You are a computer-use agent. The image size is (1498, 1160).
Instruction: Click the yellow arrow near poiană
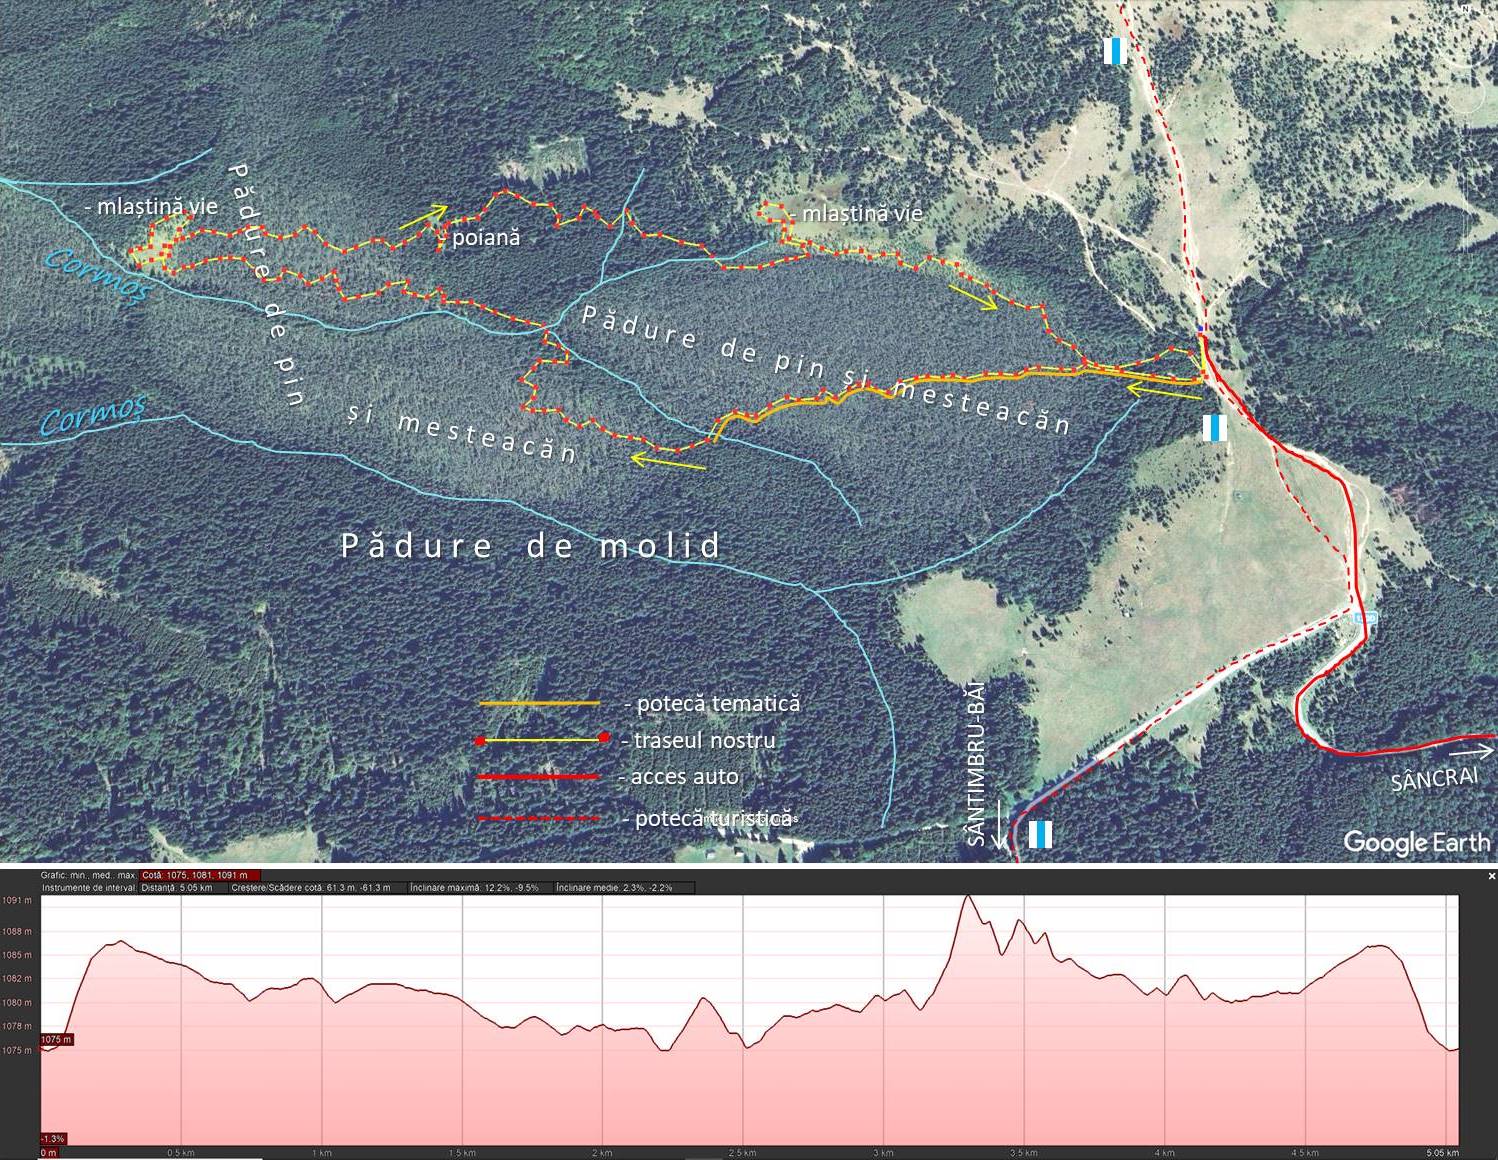pyautogui.click(x=423, y=217)
